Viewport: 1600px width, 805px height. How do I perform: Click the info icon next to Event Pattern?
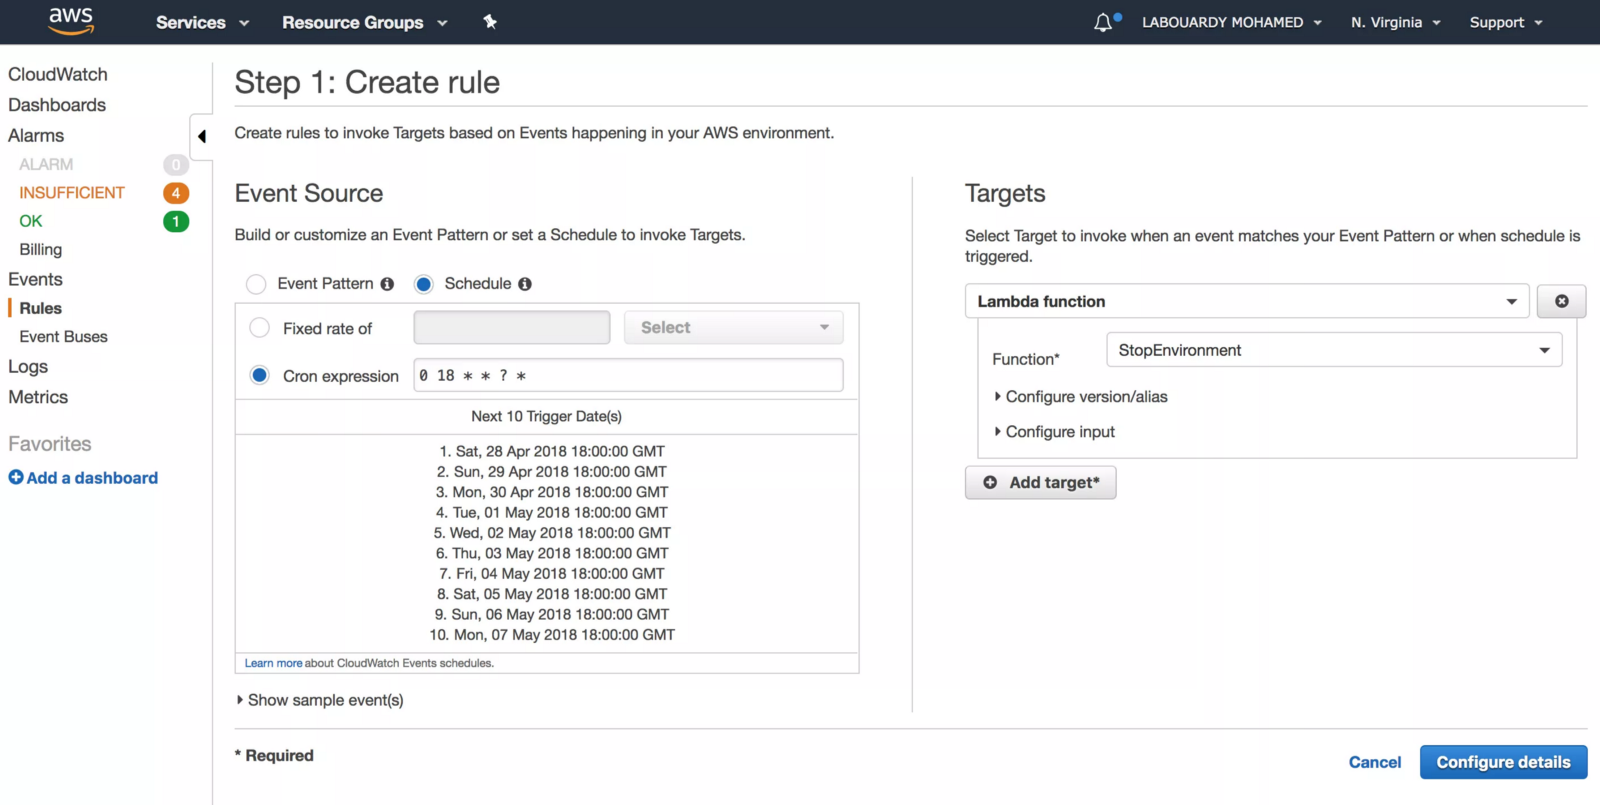[x=387, y=284]
